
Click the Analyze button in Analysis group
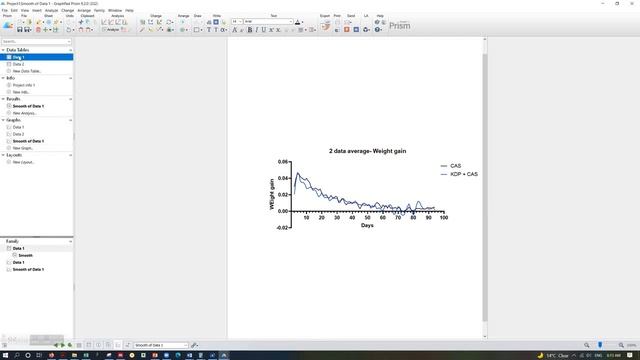click(x=111, y=30)
